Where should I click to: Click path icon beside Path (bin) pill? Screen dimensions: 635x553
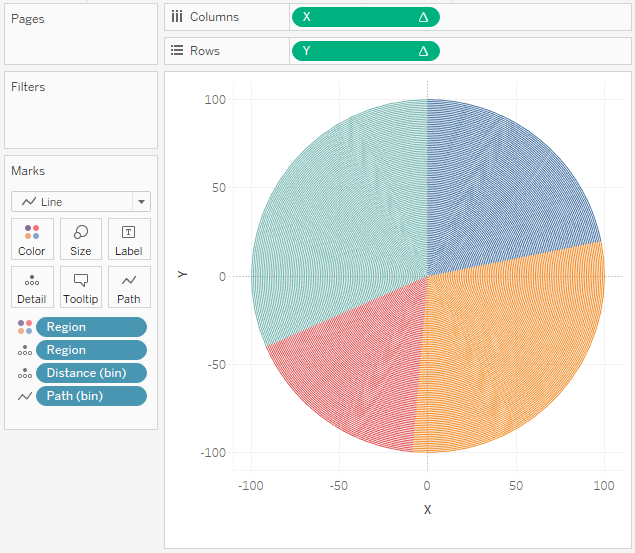25,396
